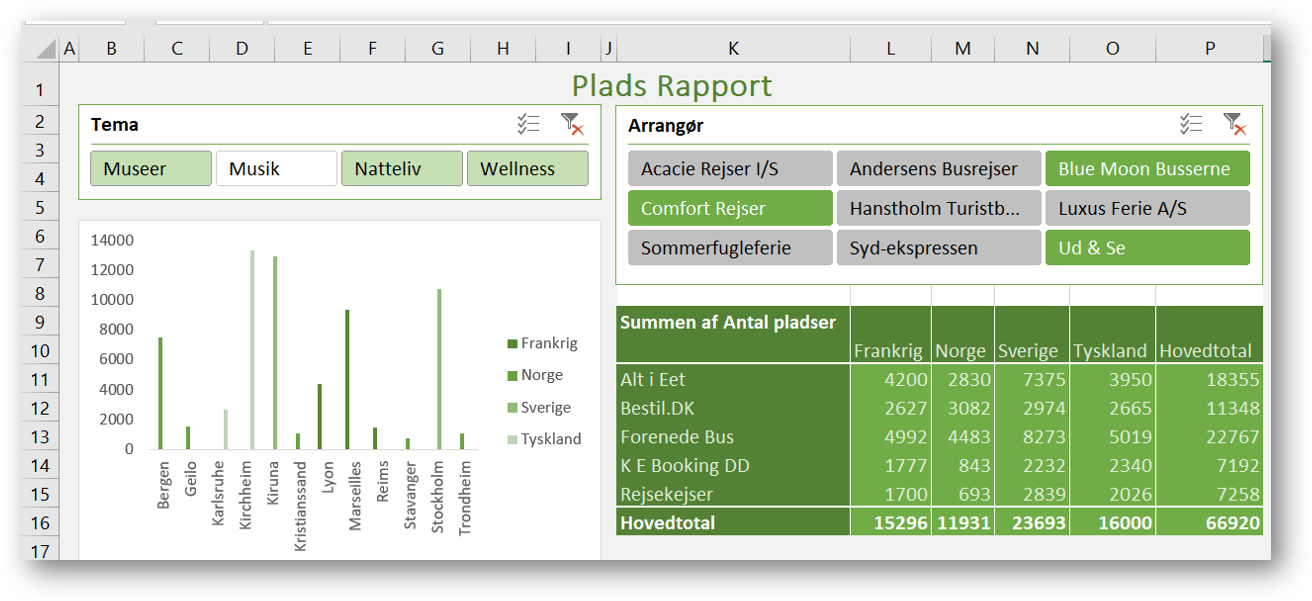Viewport: 1312px width, 601px height.
Task: Select the Syd-ekspressen slicer item
Action: click(x=938, y=248)
